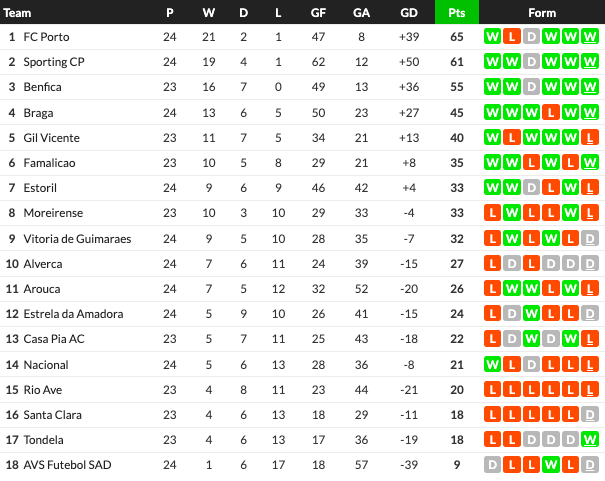Select the draw badge in Sporting CP's form
Image resolution: width=605 pixels, height=481 pixels.
[531, 62]
